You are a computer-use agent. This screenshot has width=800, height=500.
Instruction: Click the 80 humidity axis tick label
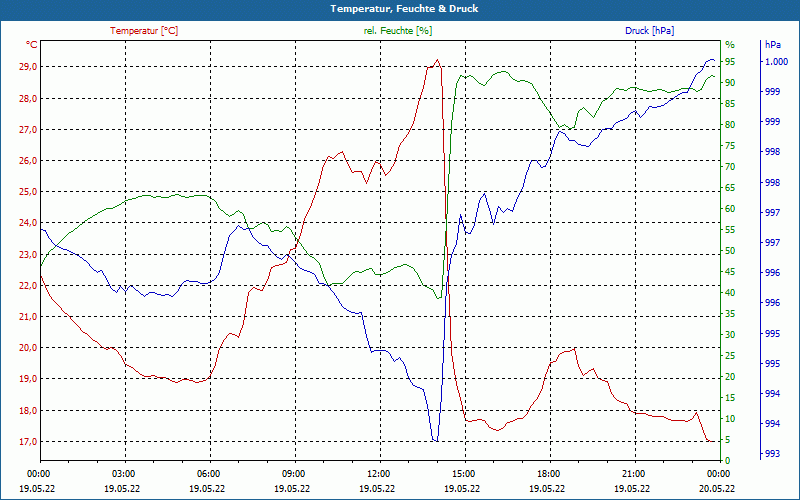click(x=730, y=124)
